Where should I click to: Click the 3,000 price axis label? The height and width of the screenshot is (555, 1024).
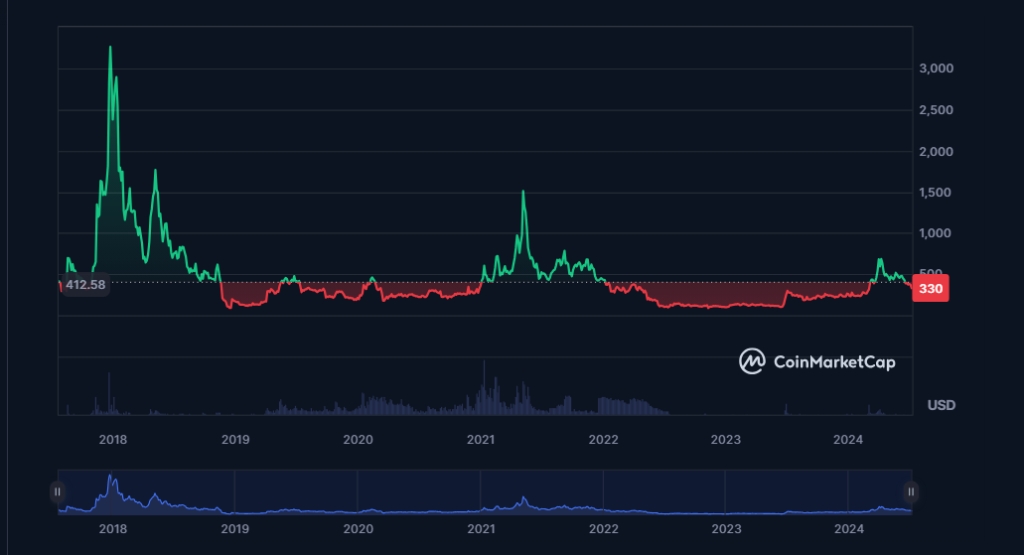tap(937, 69)
